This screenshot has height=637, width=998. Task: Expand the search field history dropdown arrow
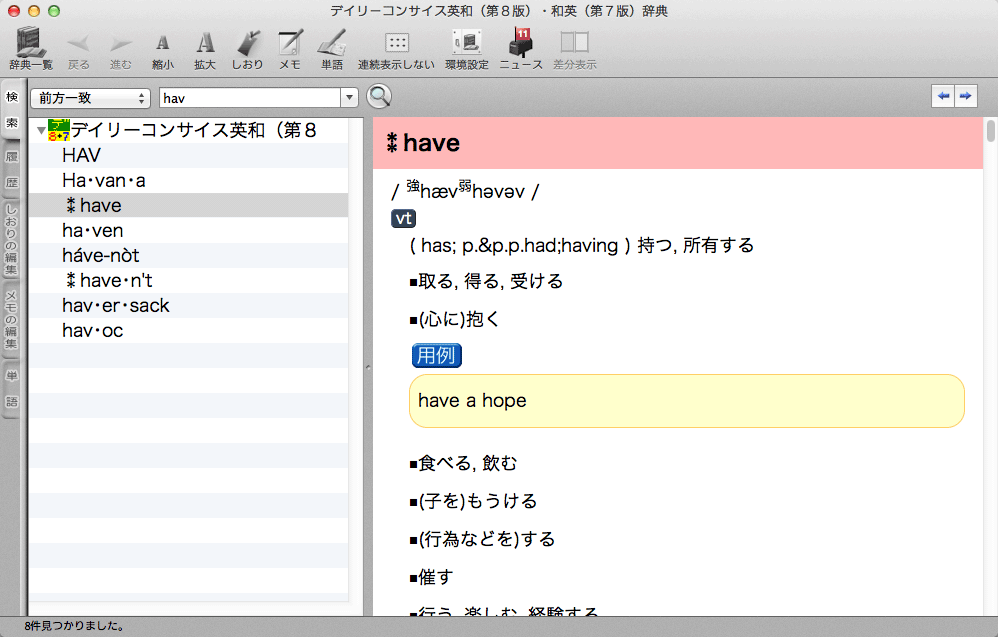(349, 98)
